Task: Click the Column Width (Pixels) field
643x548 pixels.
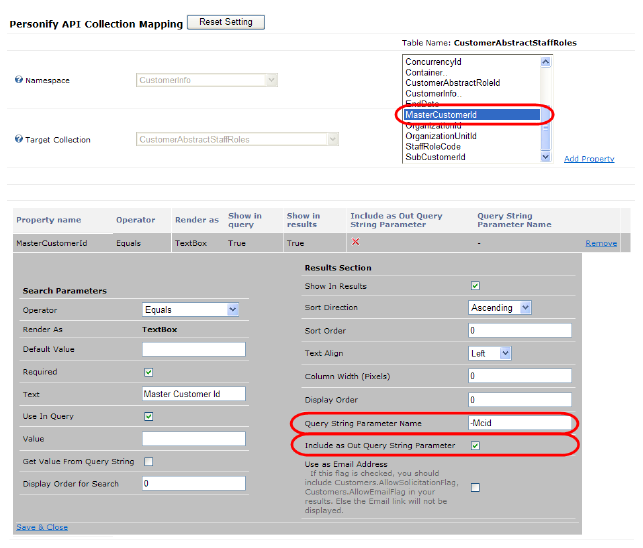Action: (520, 376)
